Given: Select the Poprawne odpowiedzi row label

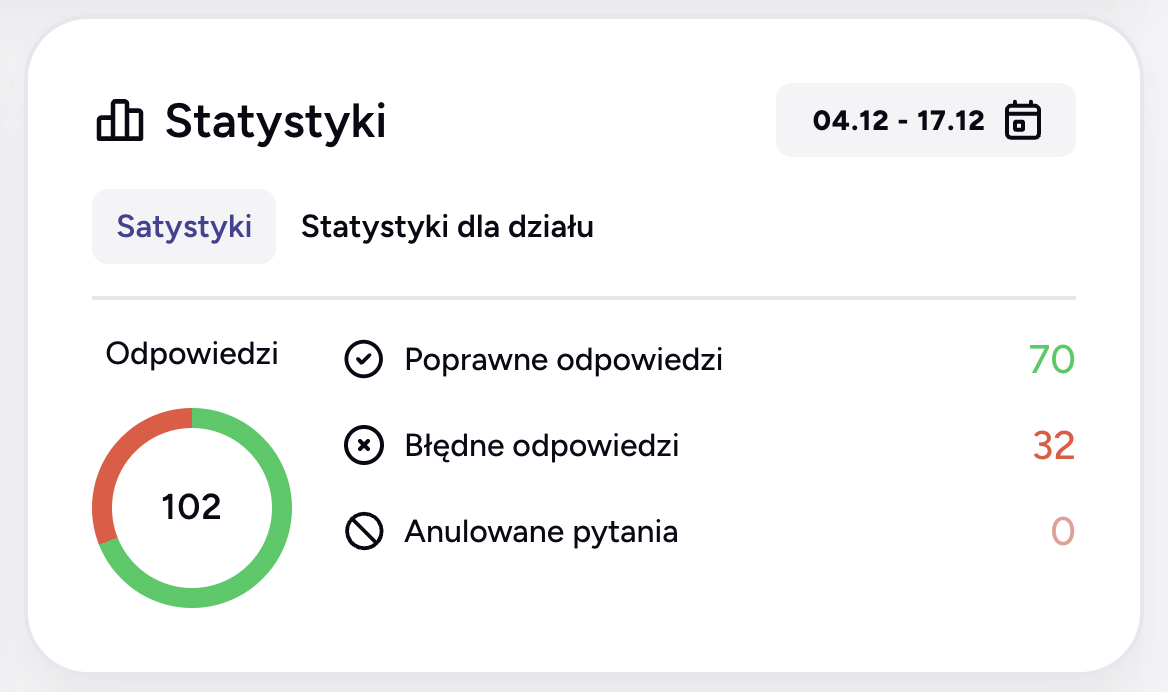Looking at the screenshot, I should click(x=563, y=359).
